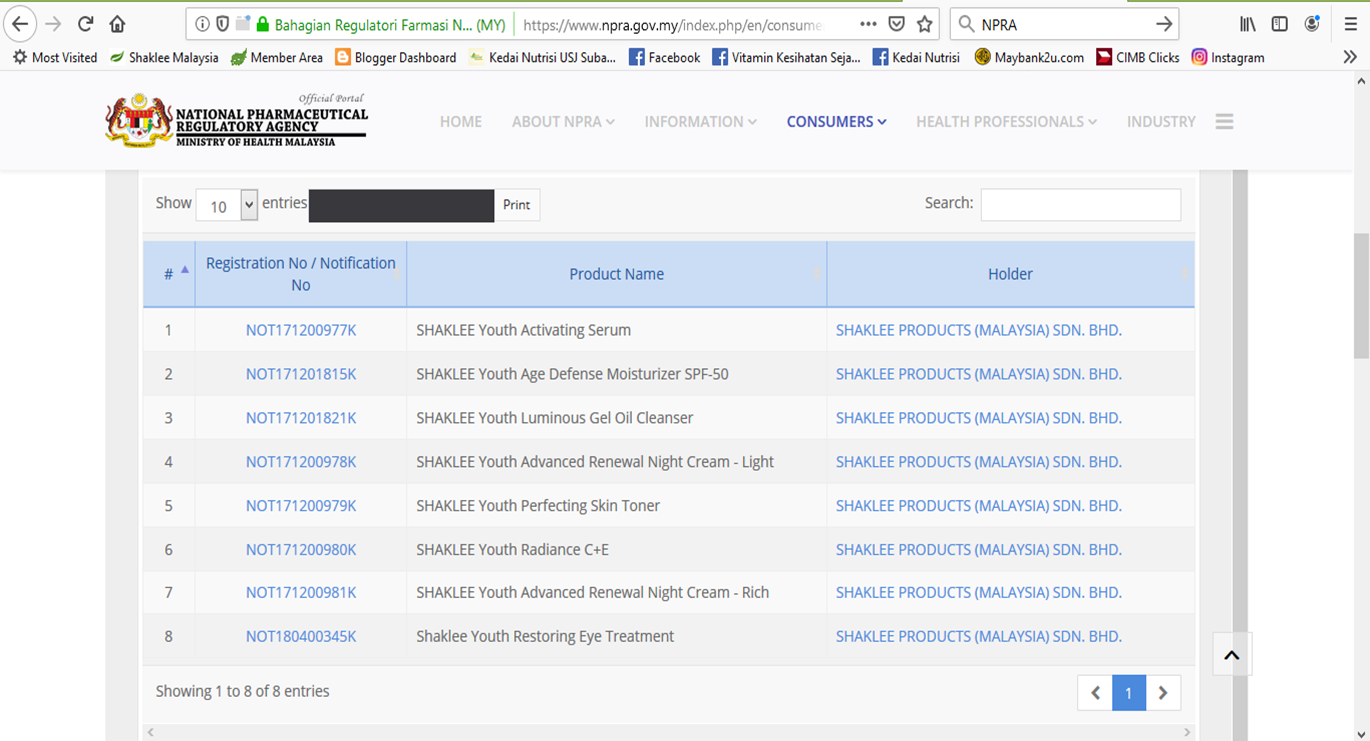
Task: Expand the INFORMATION menu
Action: [x=700, y=121]
